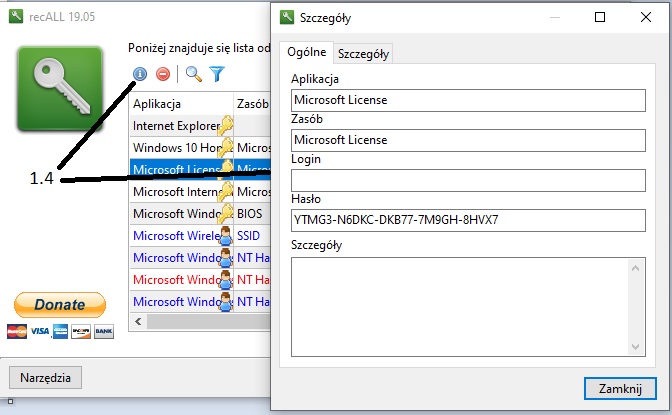Click the blue info details toolbar icon
672x415 pixels.
pyautogui.click(x=140, y=74)
